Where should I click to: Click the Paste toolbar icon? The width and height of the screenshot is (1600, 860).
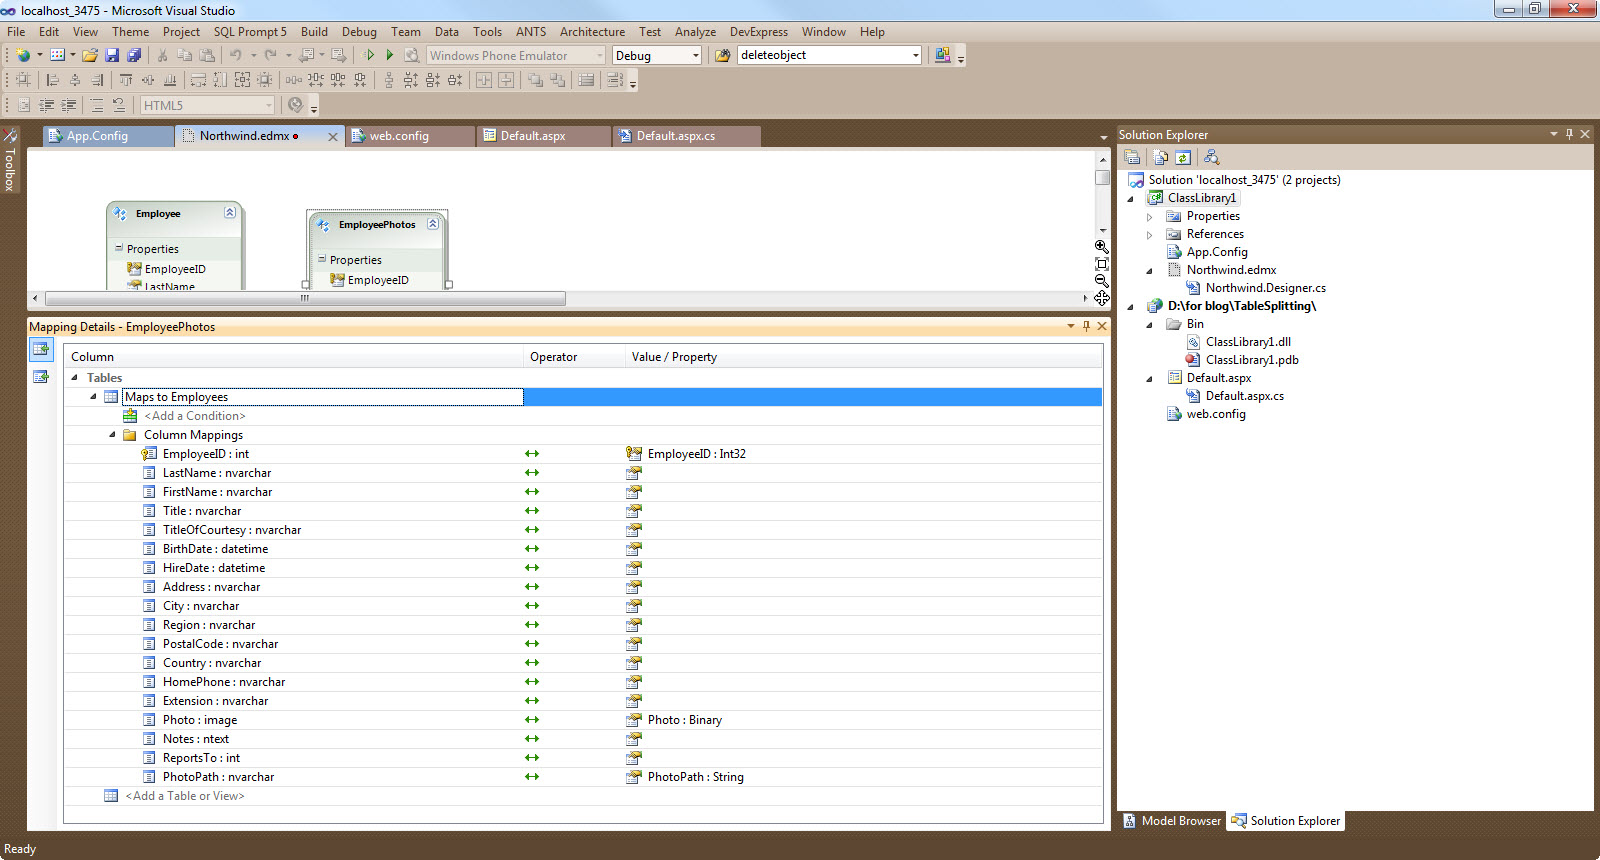pyautogui.click(x=207, y=55)
